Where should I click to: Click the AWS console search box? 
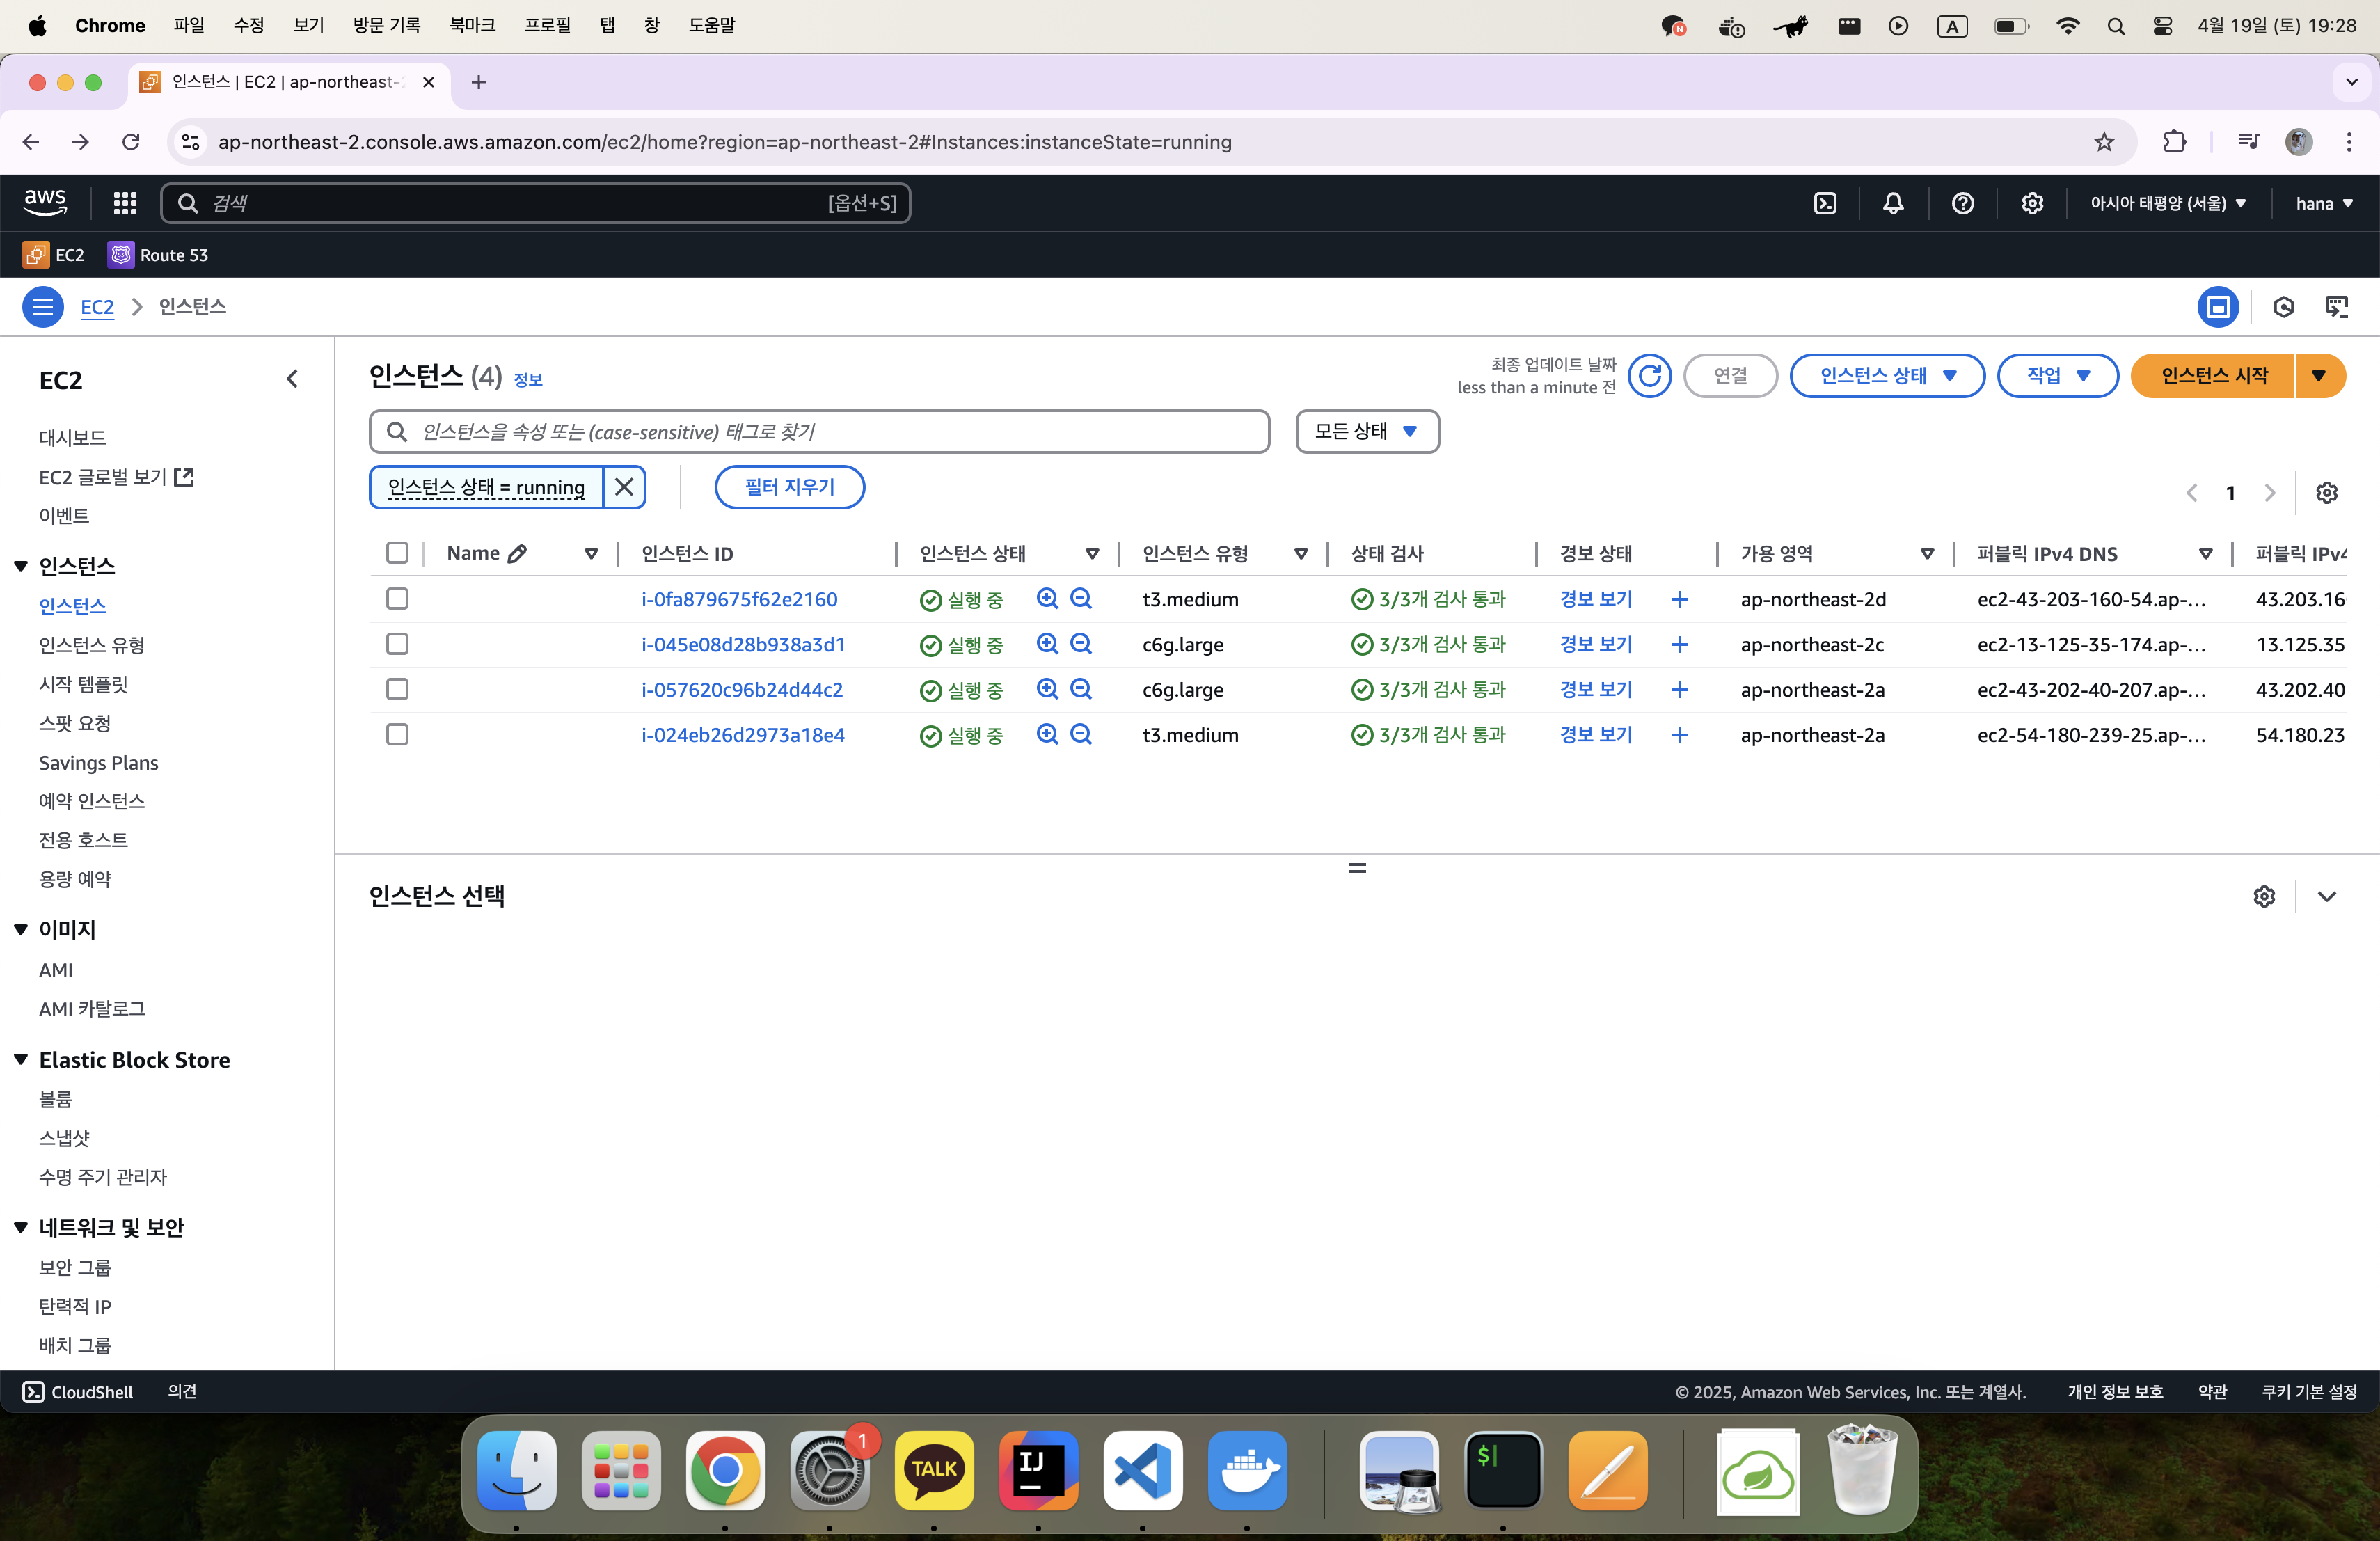coord(535,204)
